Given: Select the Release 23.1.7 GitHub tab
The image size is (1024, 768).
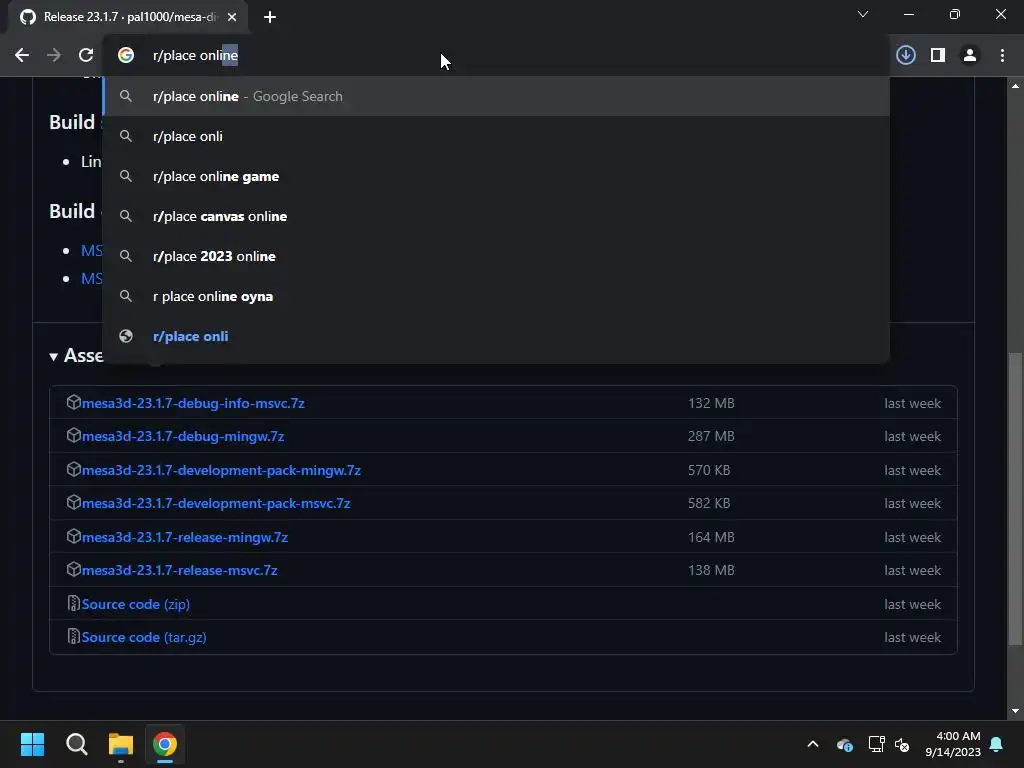Looking at the screenshot, I should [x=127, y=17].
